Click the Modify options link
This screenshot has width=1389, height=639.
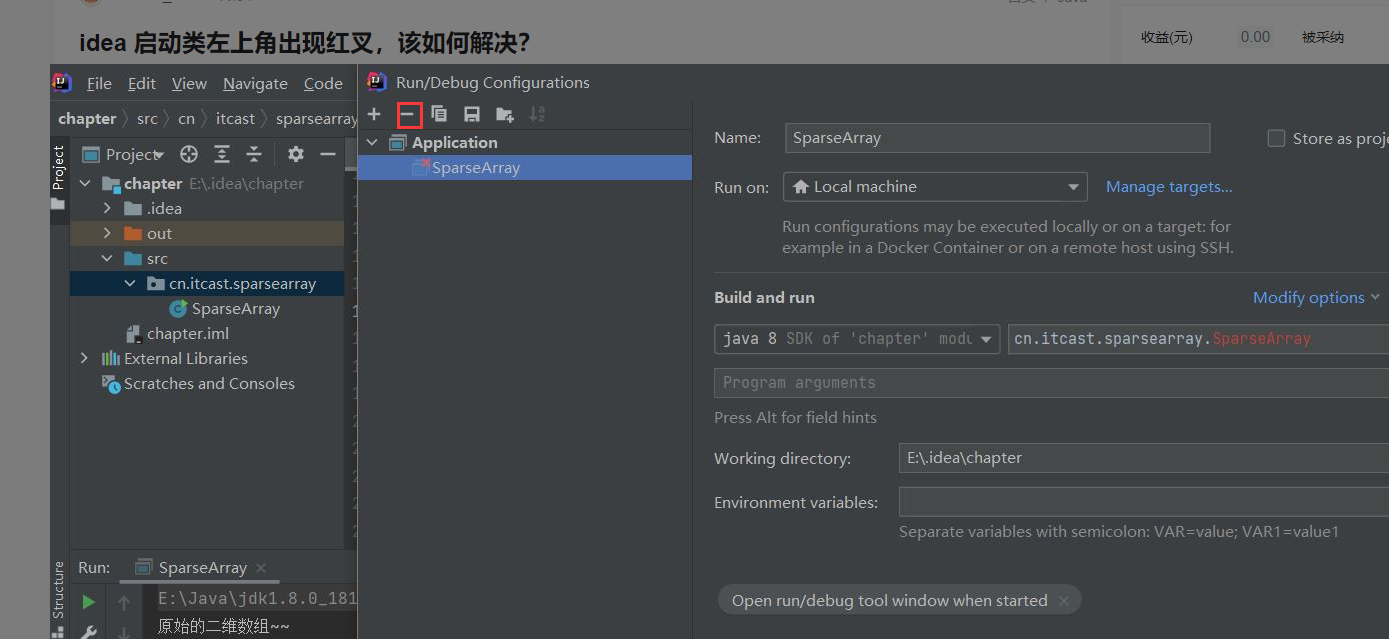[1308, 298]
